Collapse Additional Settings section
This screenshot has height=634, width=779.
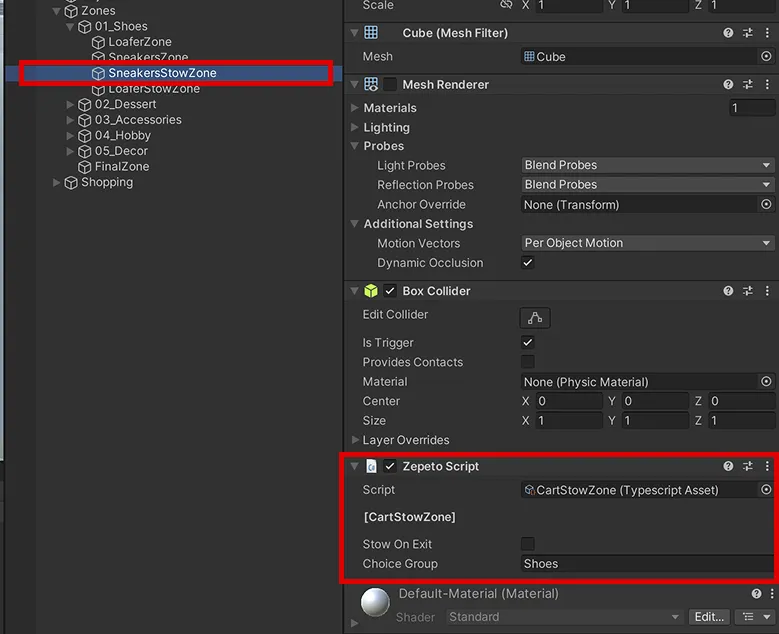[x=355, y=224]
